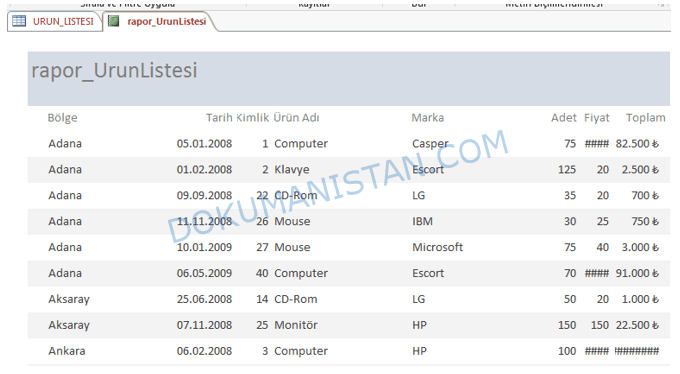The width and height of the screenshot is (680, 374).
Task: Click Kimlik value 40
Action: pyautogui.click(x=262, y=273)
